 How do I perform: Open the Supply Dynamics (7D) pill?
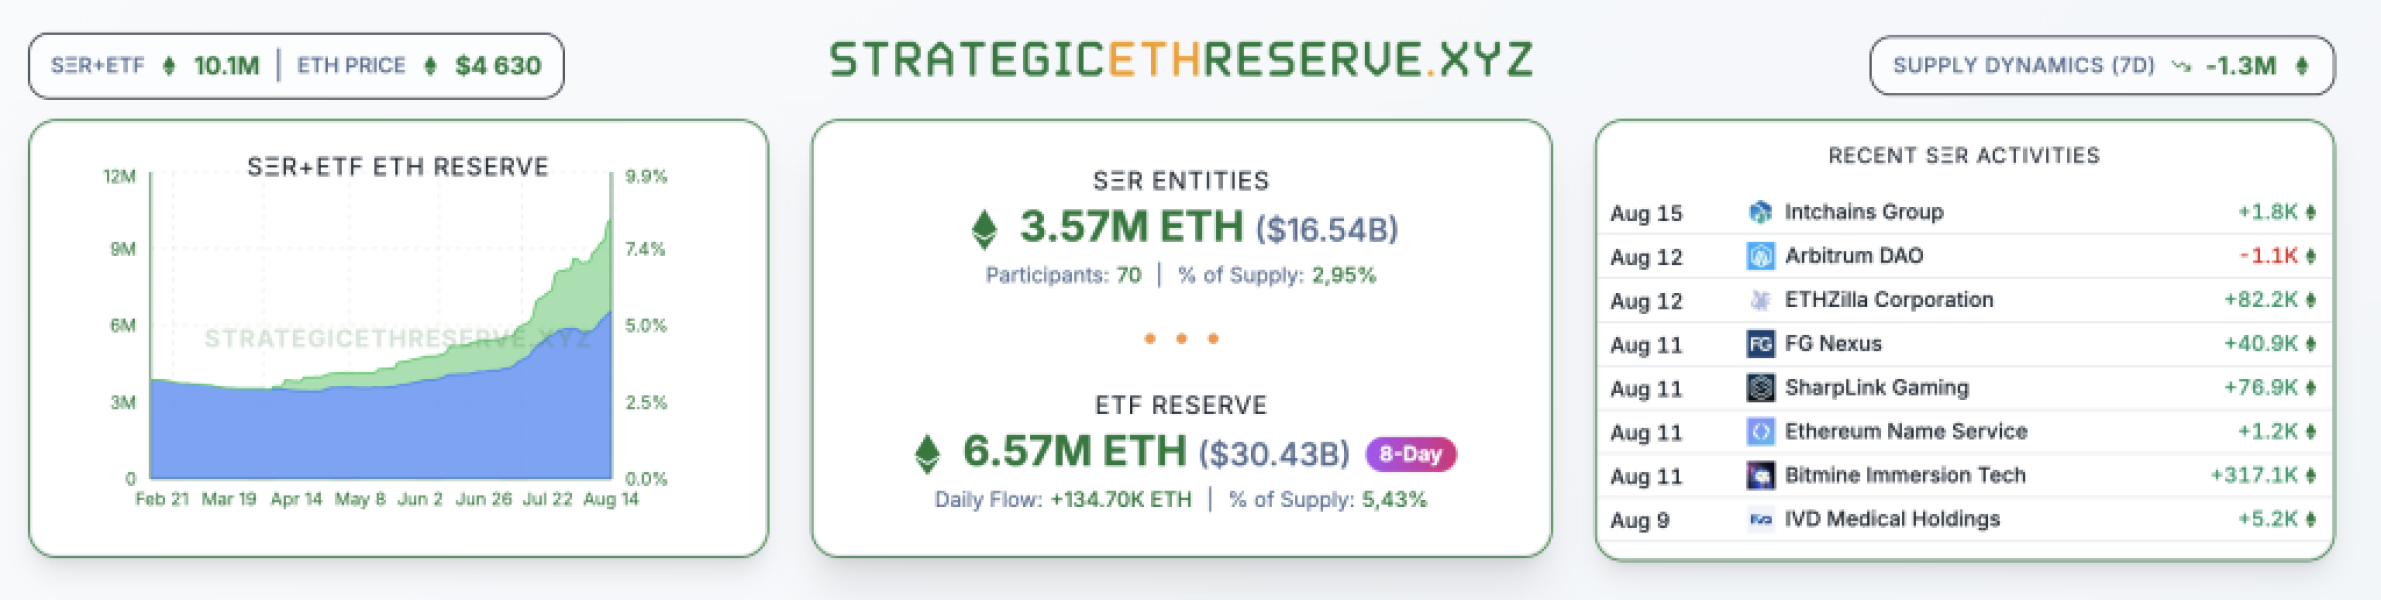(2101, 66)
